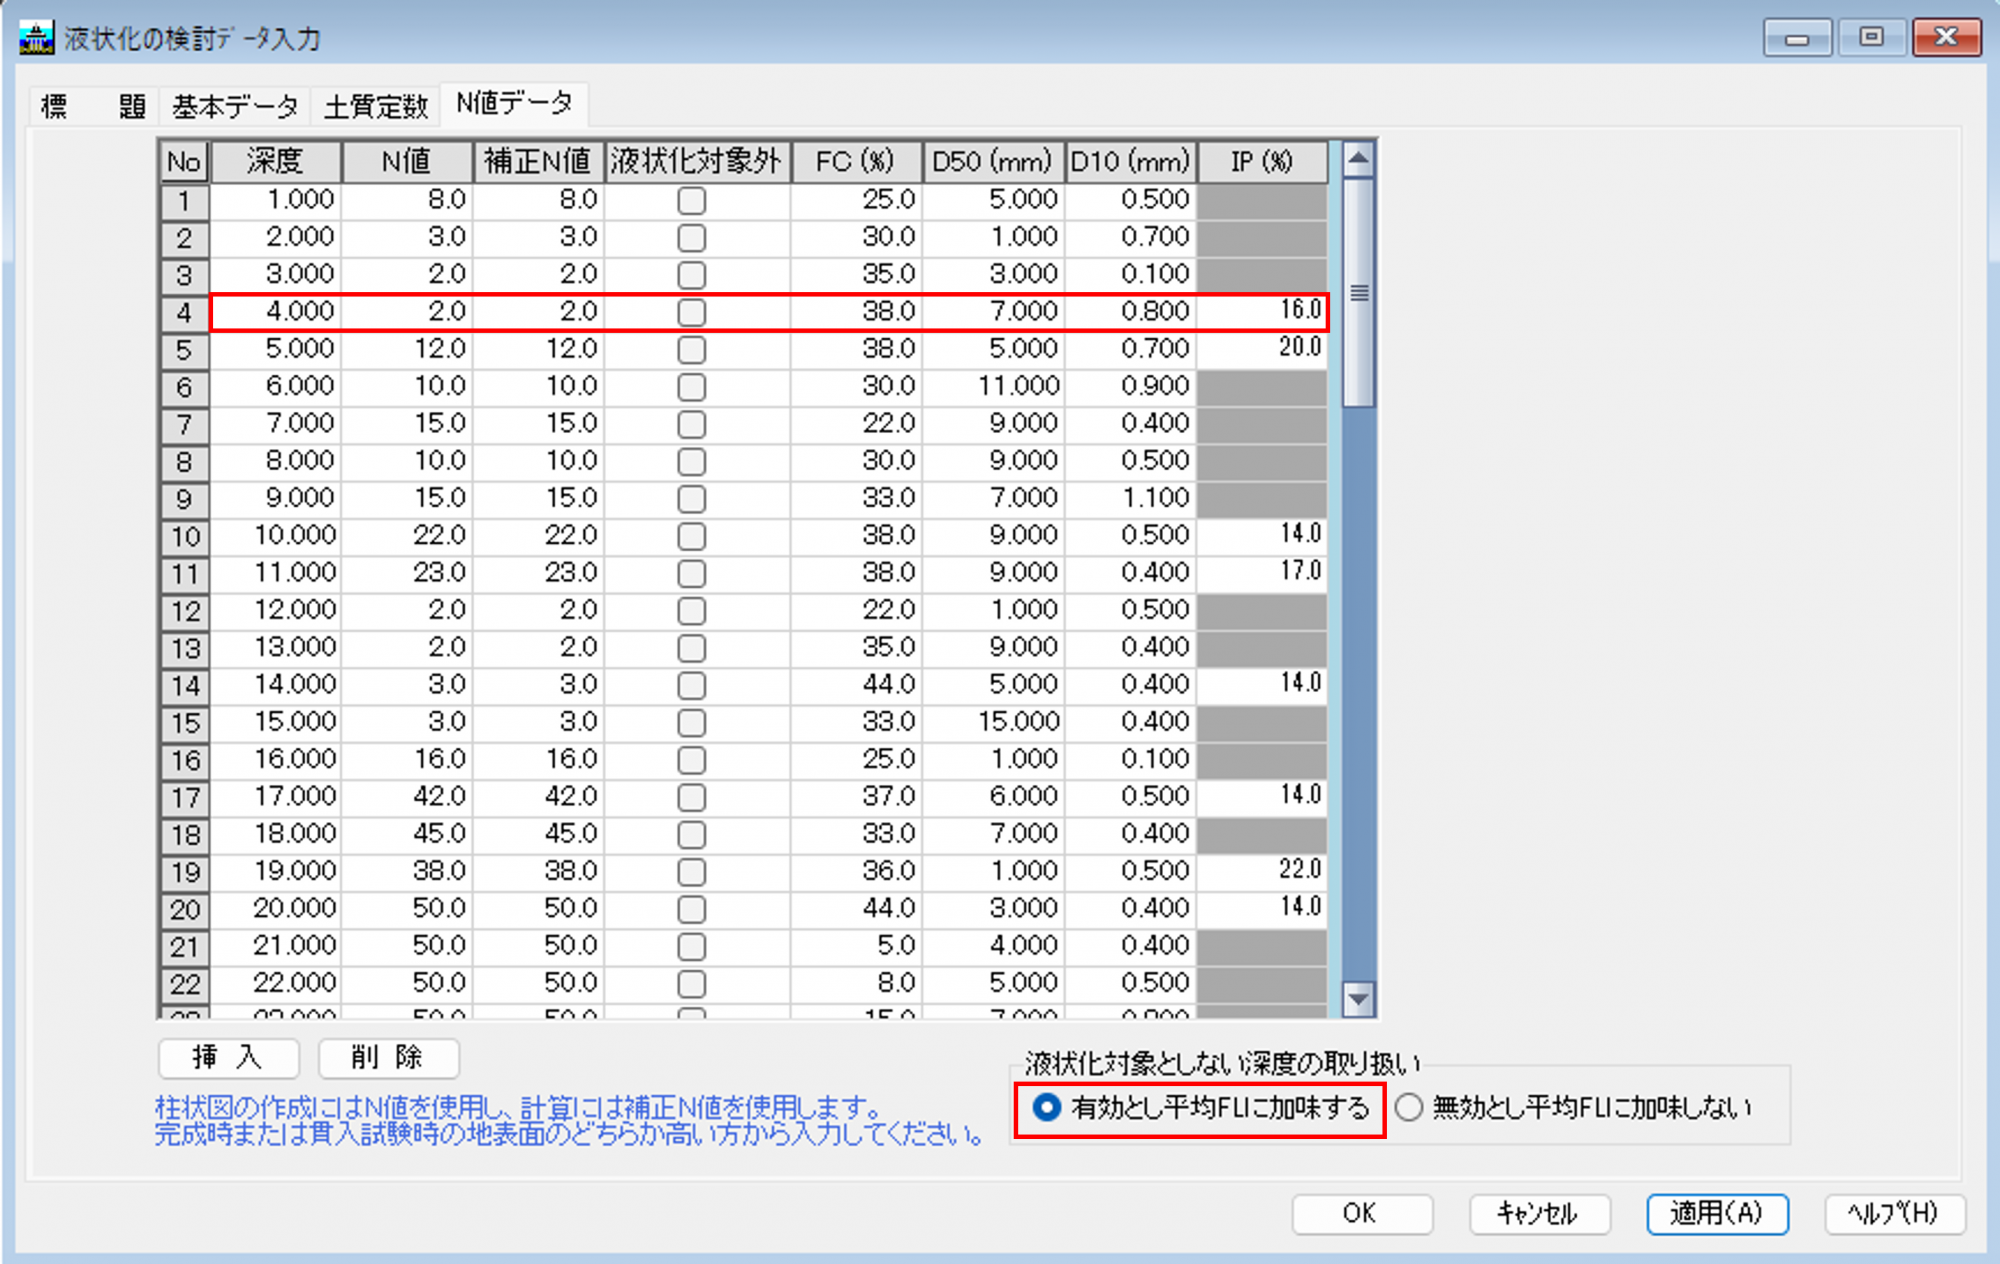
Task: Maximize the dialog window
Action: 1871,38
